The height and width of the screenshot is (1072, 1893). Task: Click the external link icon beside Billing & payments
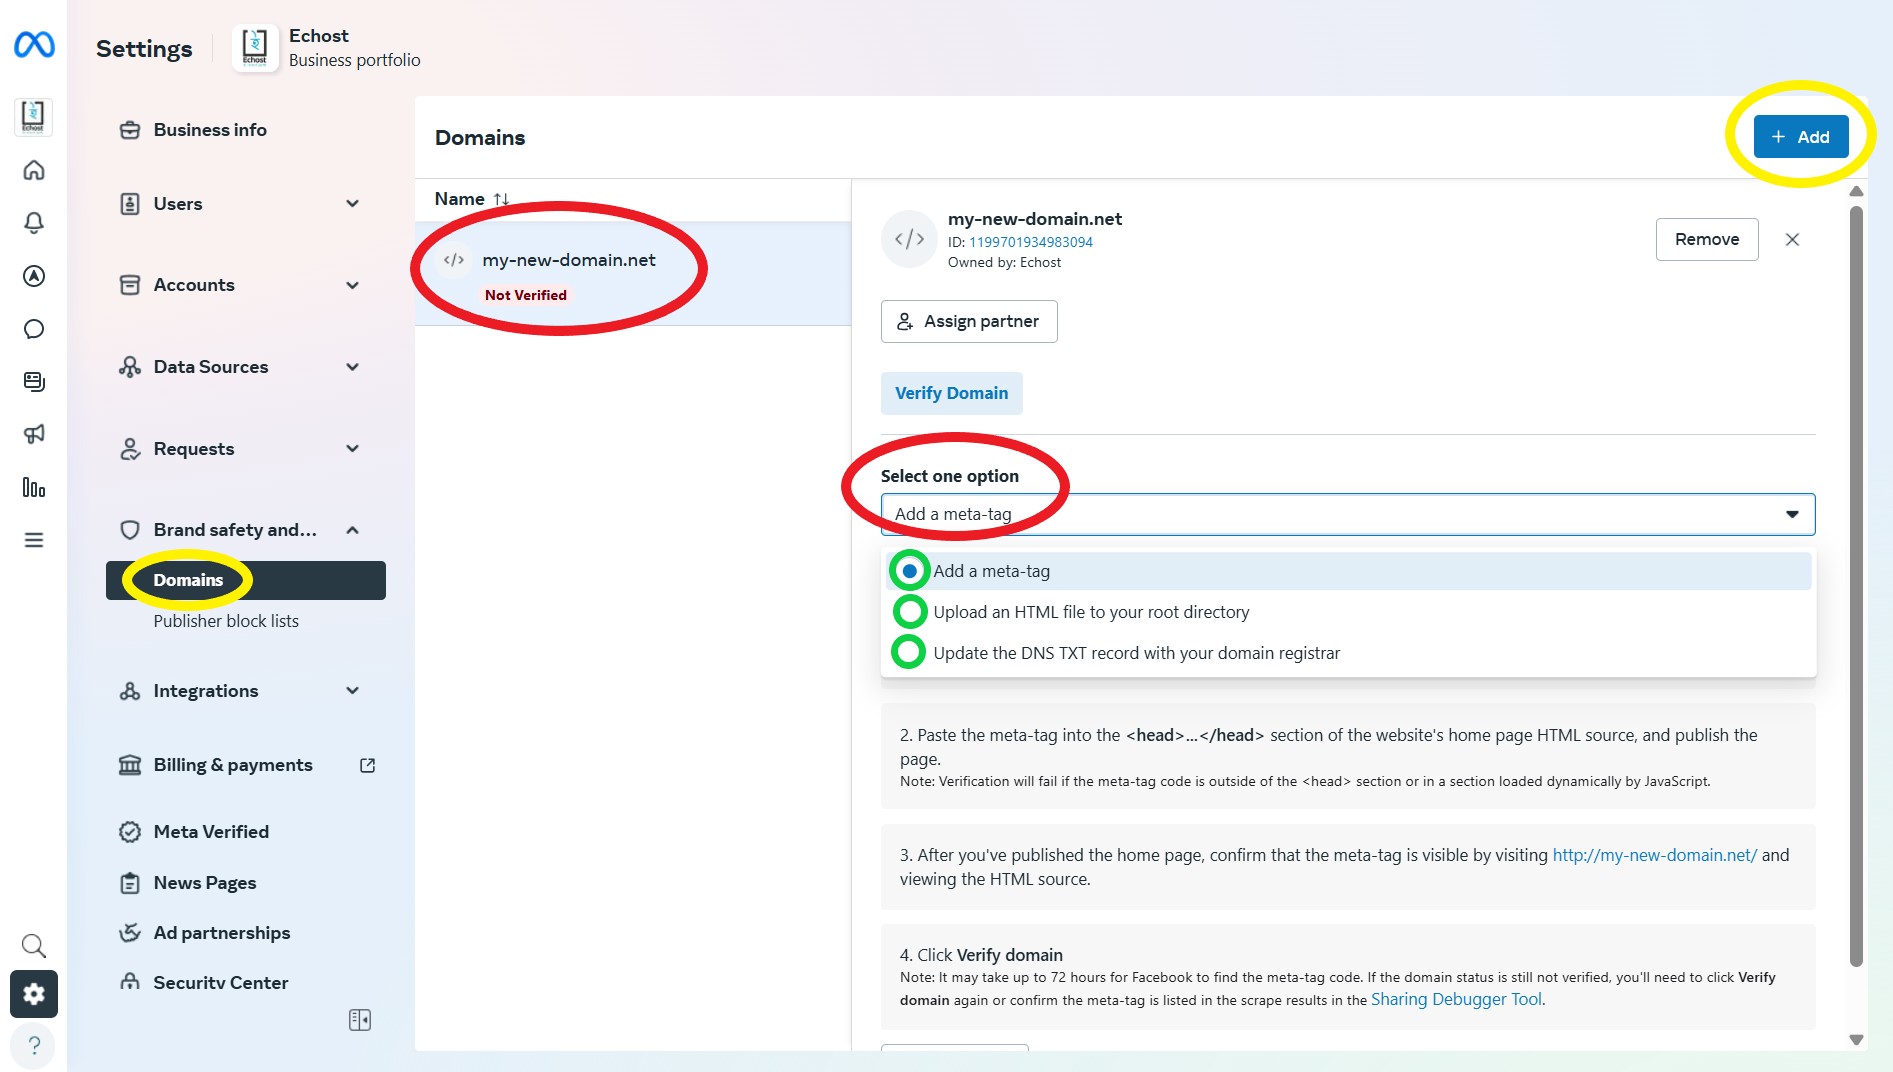click(367, 765)
